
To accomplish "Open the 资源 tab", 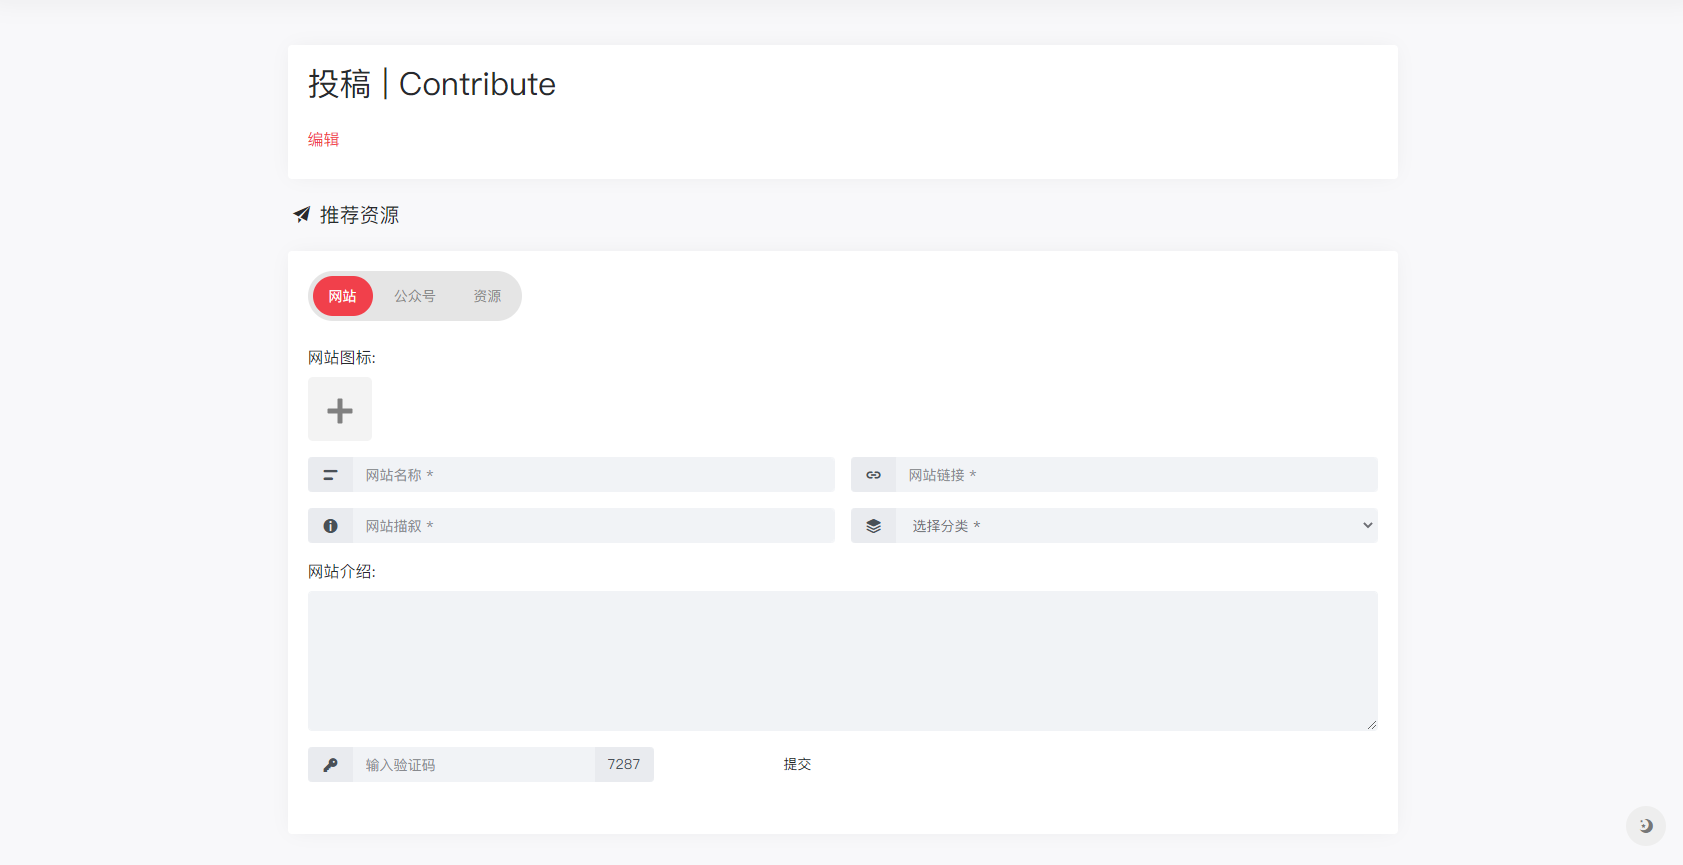I will [x=487, y=296].
